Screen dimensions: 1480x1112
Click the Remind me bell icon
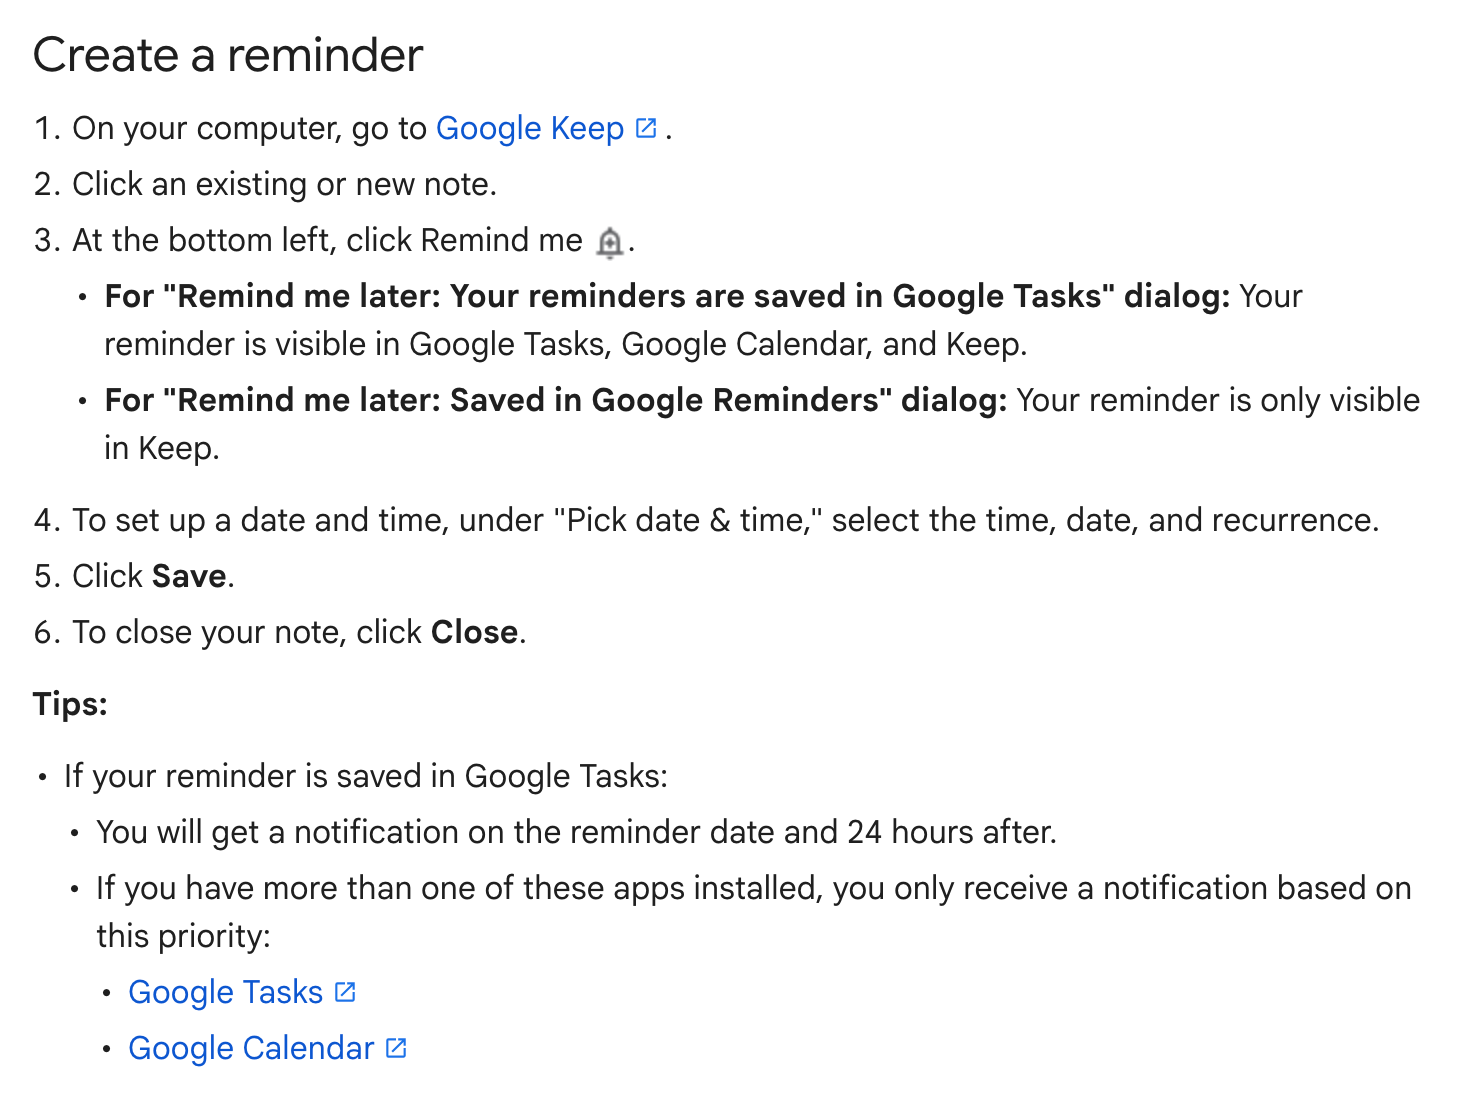609,242
